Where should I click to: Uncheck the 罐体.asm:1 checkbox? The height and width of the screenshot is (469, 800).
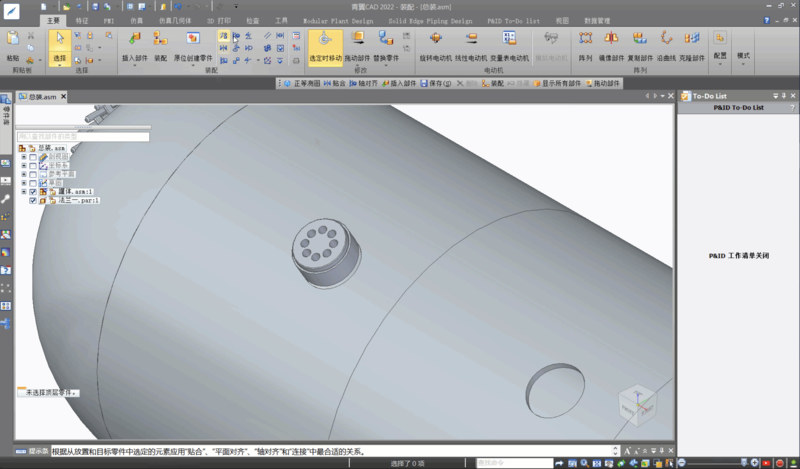click(33, 192)
